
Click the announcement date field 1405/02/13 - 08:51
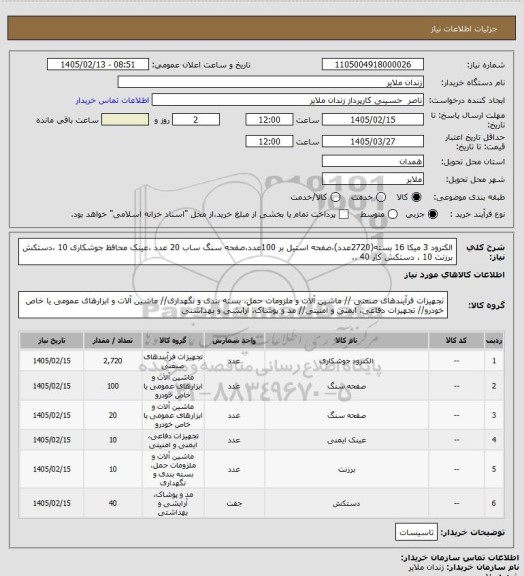(98, 65)
